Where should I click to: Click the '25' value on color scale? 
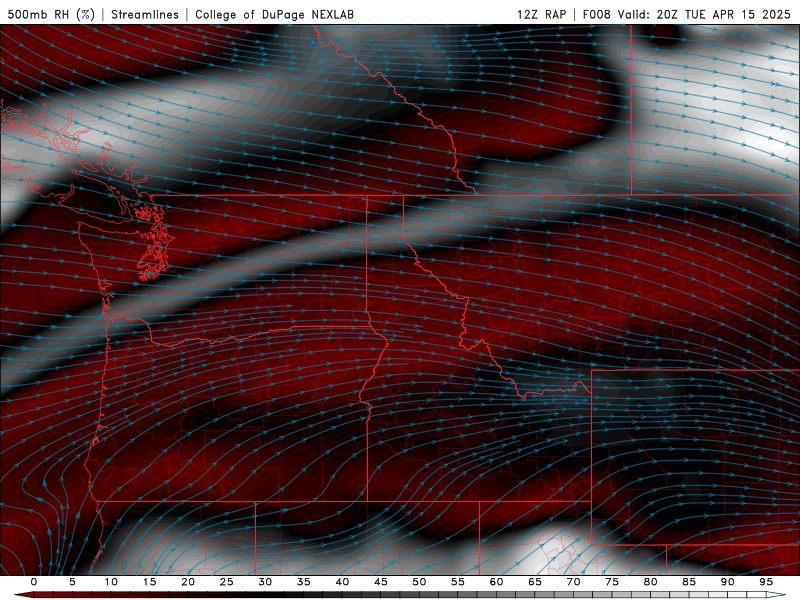click(x=227, y=582)
